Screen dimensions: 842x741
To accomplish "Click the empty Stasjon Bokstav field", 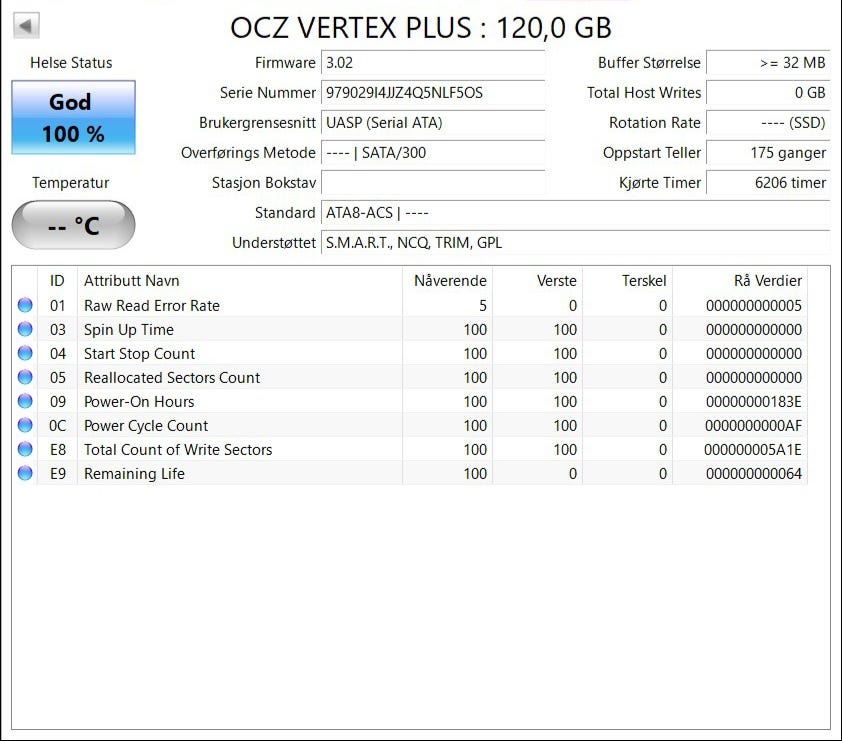I will click(433, 183).
